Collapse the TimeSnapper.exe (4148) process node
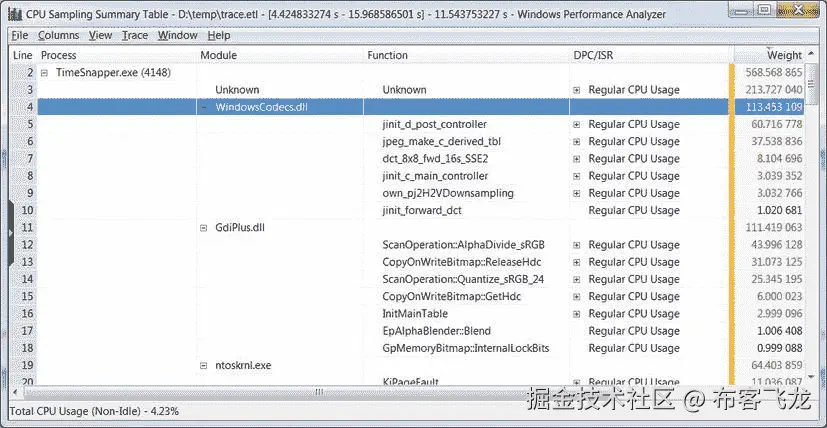 coord(45,73)
